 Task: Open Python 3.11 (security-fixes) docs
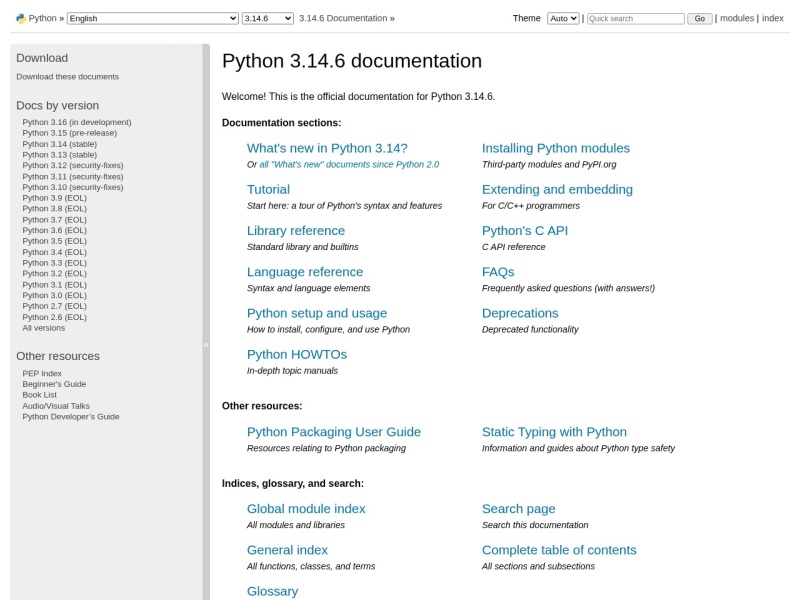coord(72,177)
